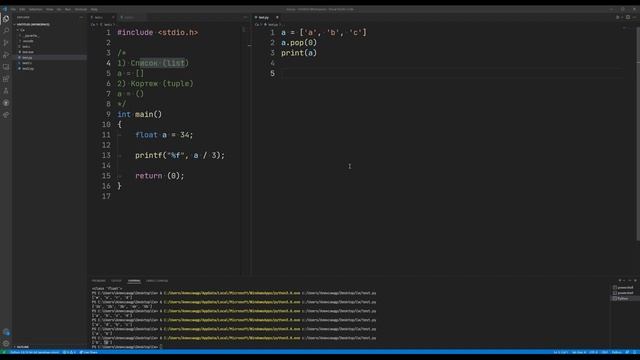640x360 pixels.
Task: Open the Accounts menu icon
Action: [x=6, y=332]
